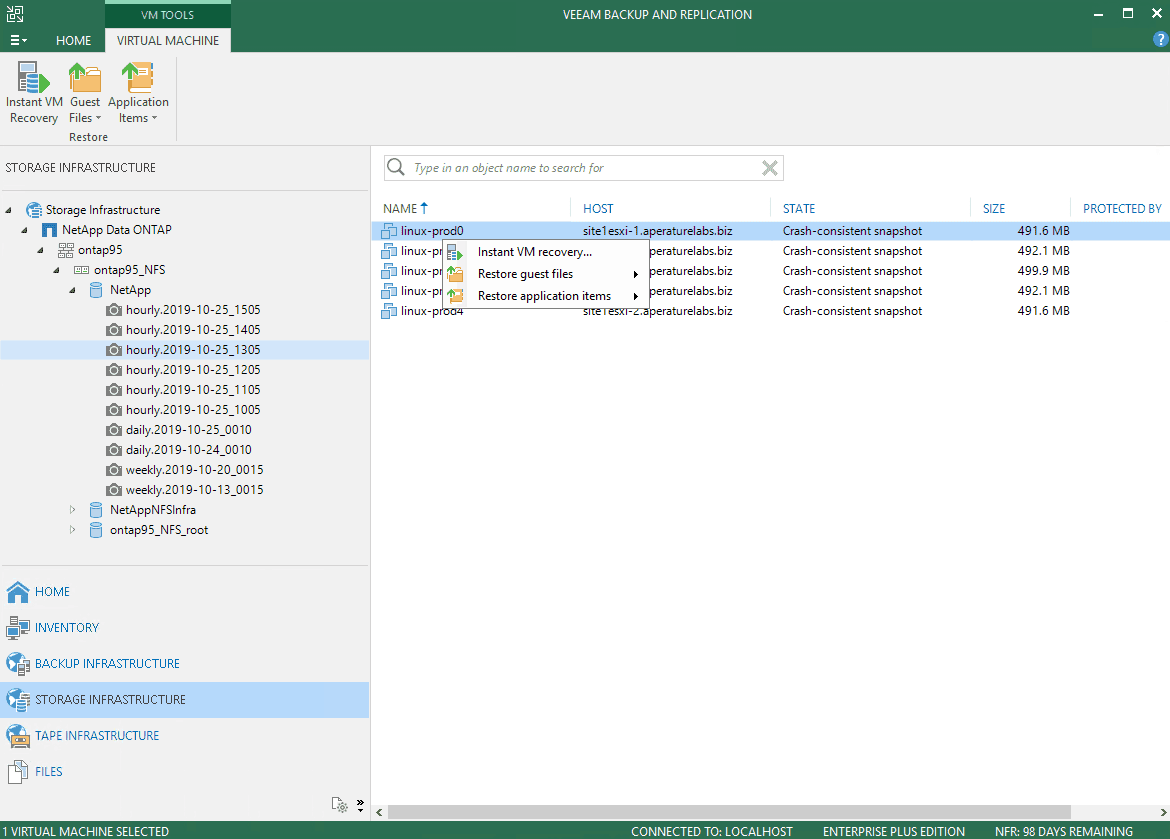Open the BACKUP INFRASTRUCTURE view
This screenshot has height=839, width=1170.
point(184,664)
